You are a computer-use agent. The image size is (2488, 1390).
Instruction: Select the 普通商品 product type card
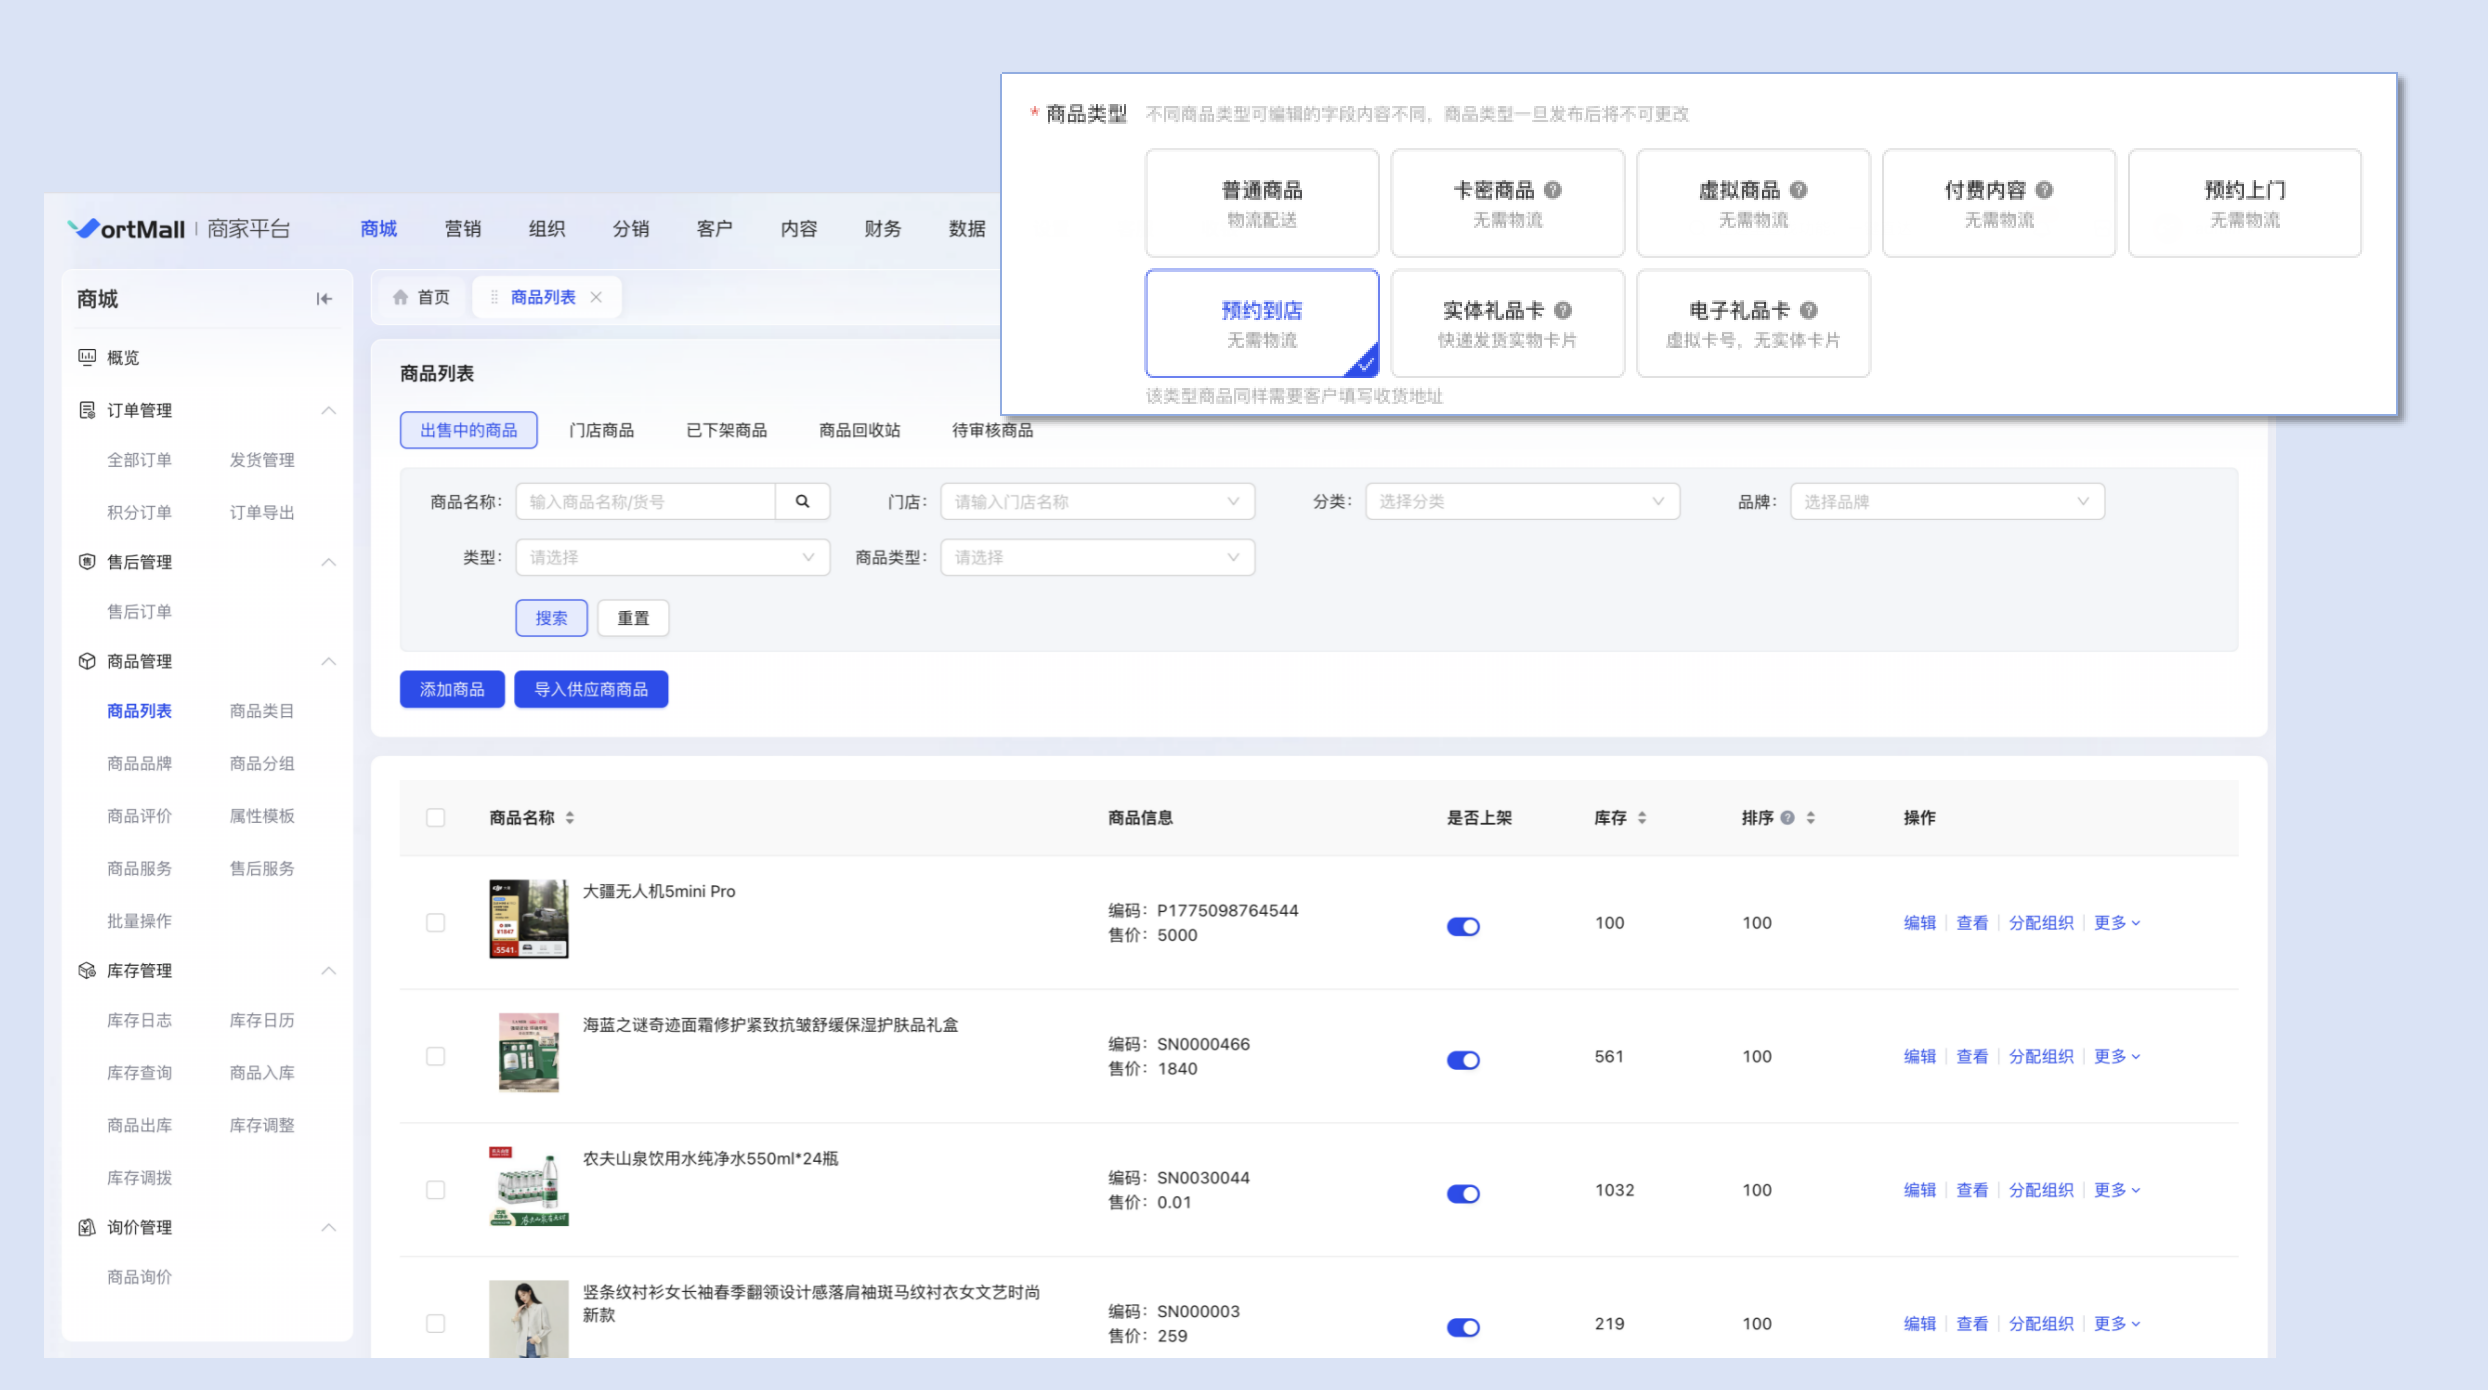point(1261,203)
